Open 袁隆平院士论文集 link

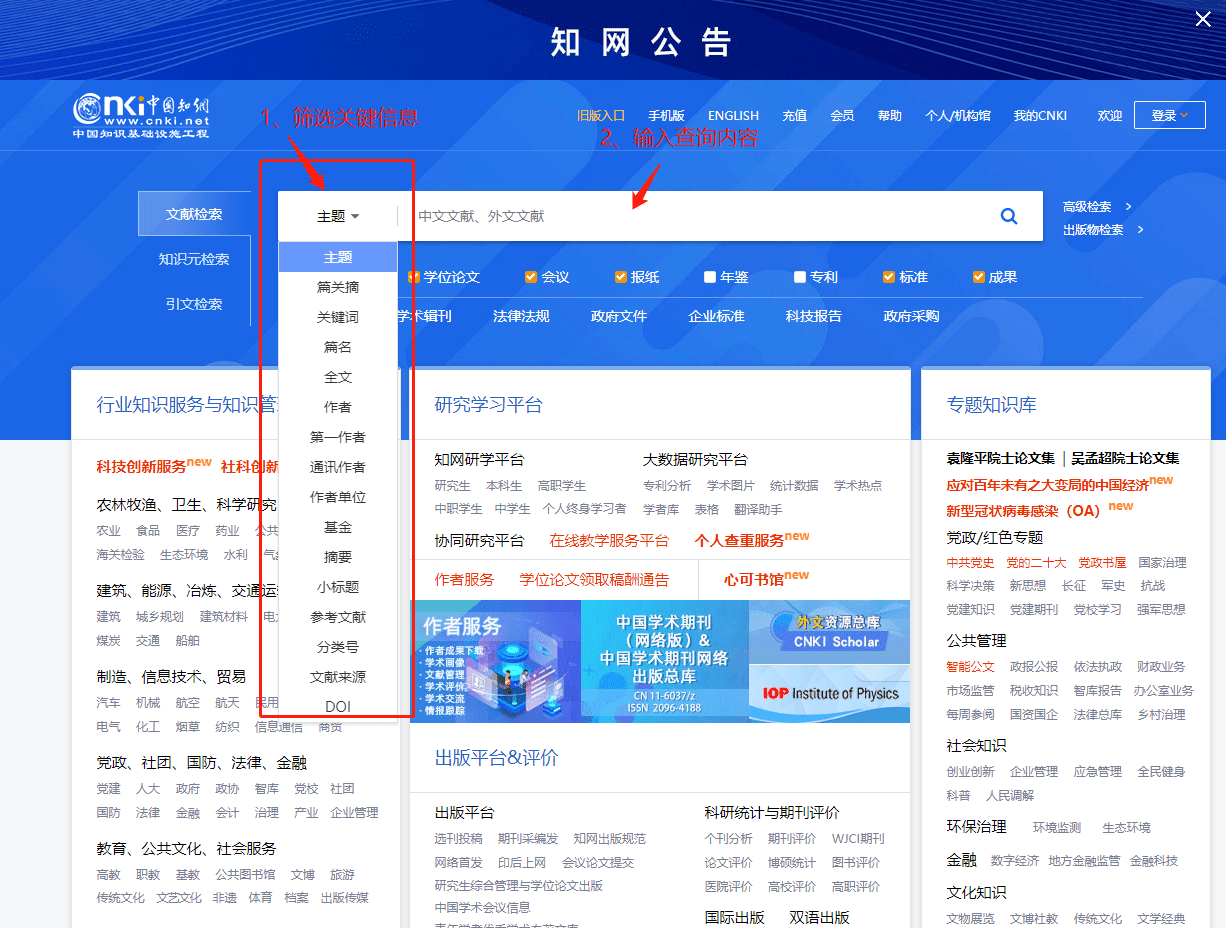click(1000, 458)
